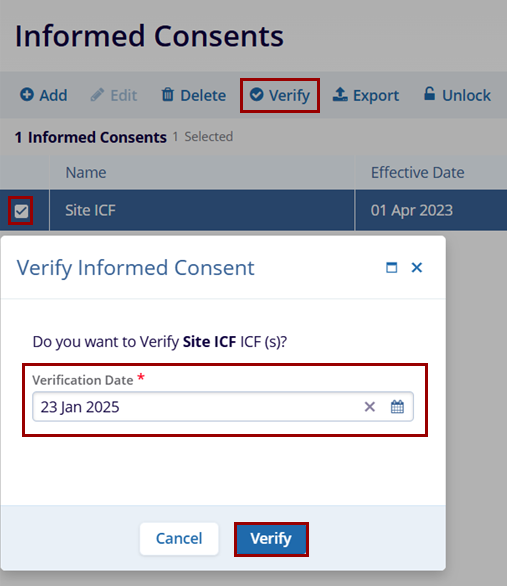Click the 1 Selected count label

point(203,137)
